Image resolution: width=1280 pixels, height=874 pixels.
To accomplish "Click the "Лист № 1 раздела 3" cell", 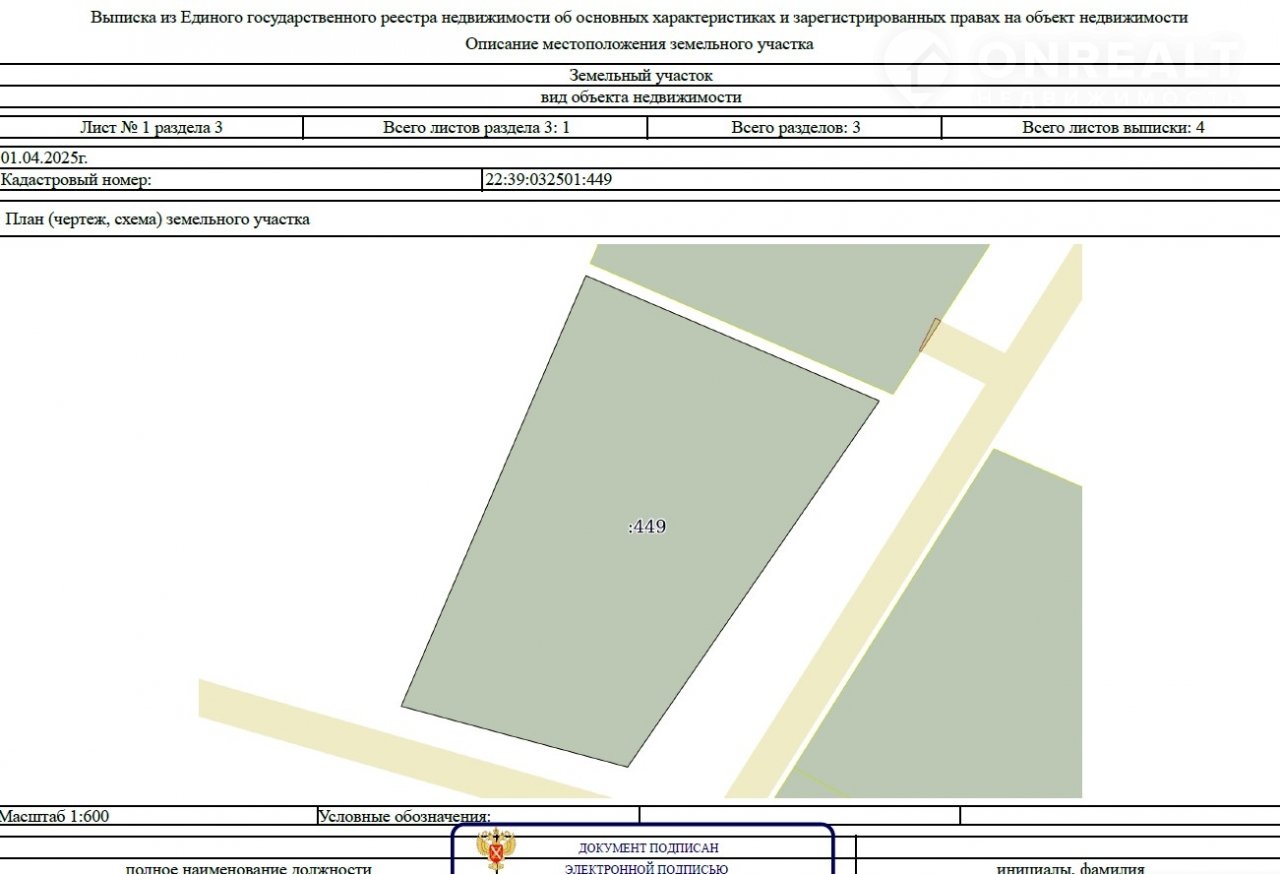I will point(151,128).
